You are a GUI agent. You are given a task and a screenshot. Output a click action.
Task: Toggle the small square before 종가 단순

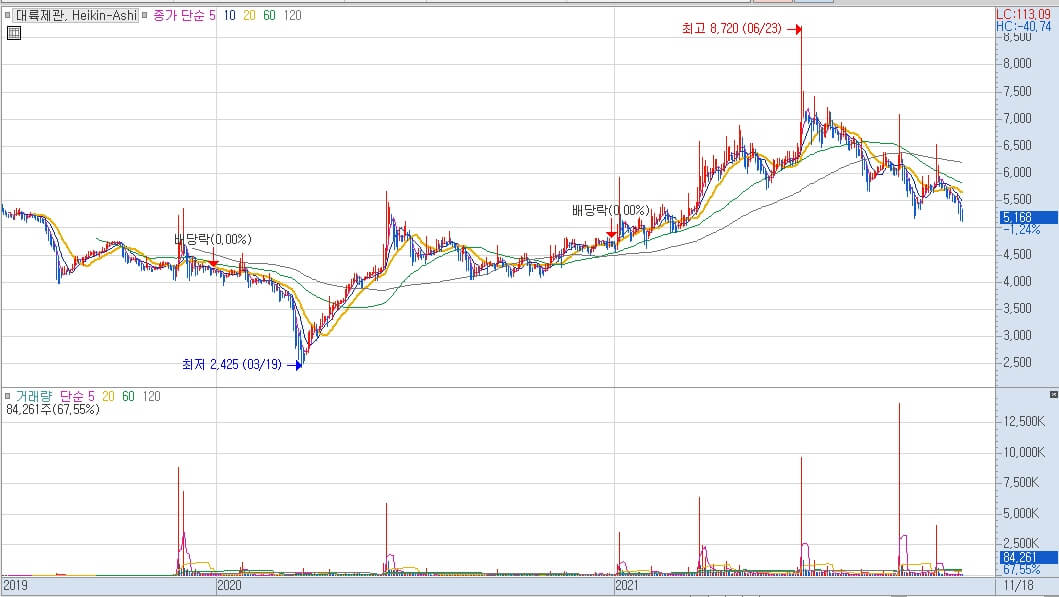(x=145, y=15)
